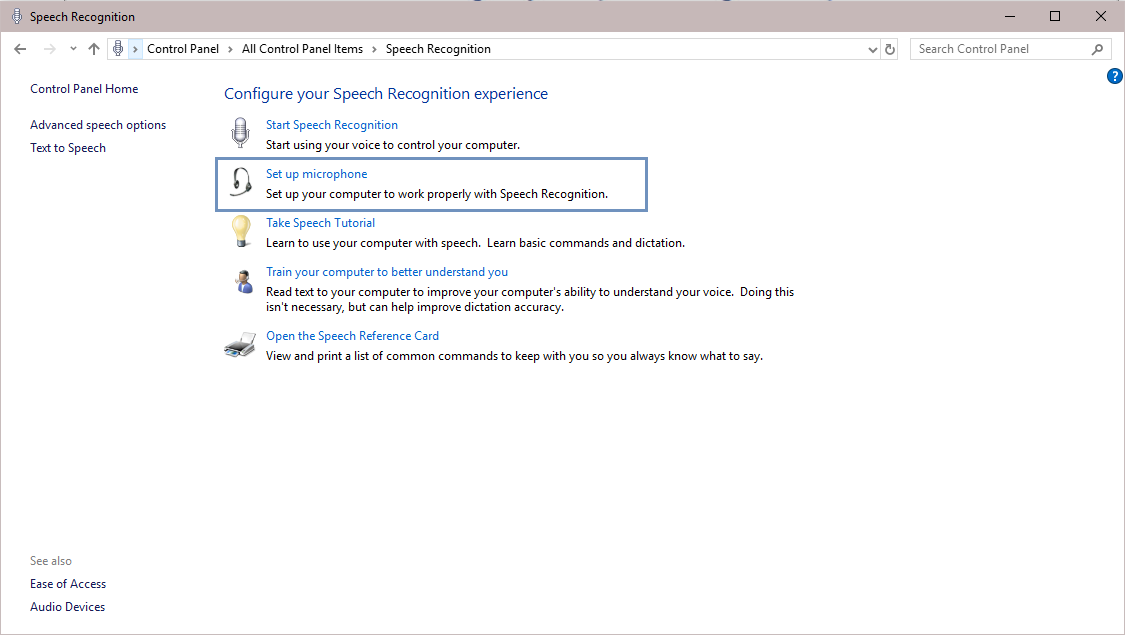Expand chevron after Control Panel breadcrumb

point(230,49)
